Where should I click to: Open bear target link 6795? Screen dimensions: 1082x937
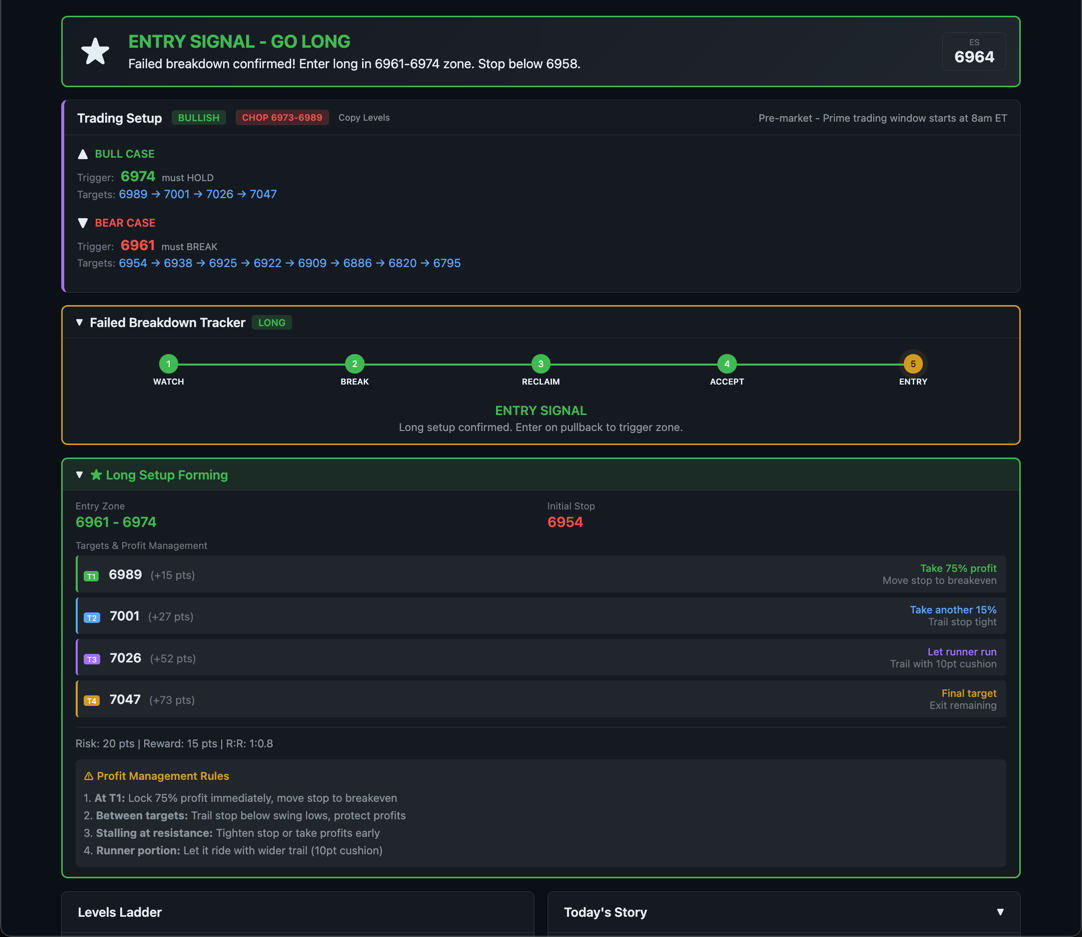point(446,263)
